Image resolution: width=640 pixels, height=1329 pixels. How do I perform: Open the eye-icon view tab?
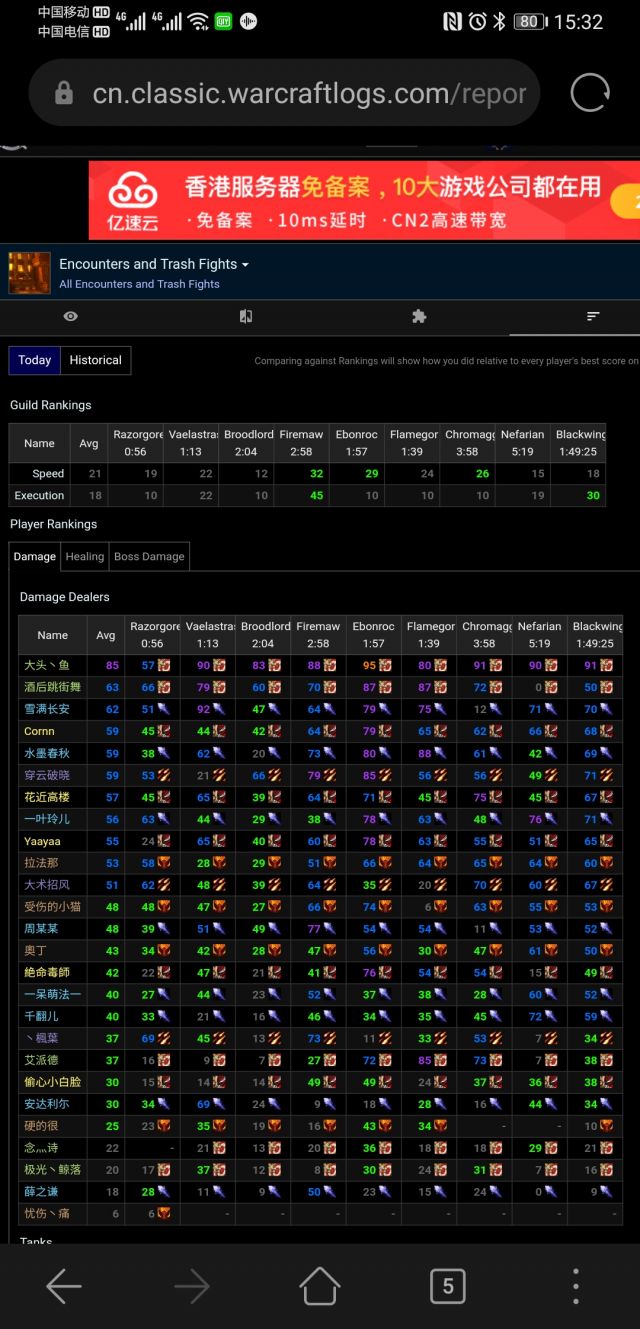pyautogui.click(x=70, y=316)
